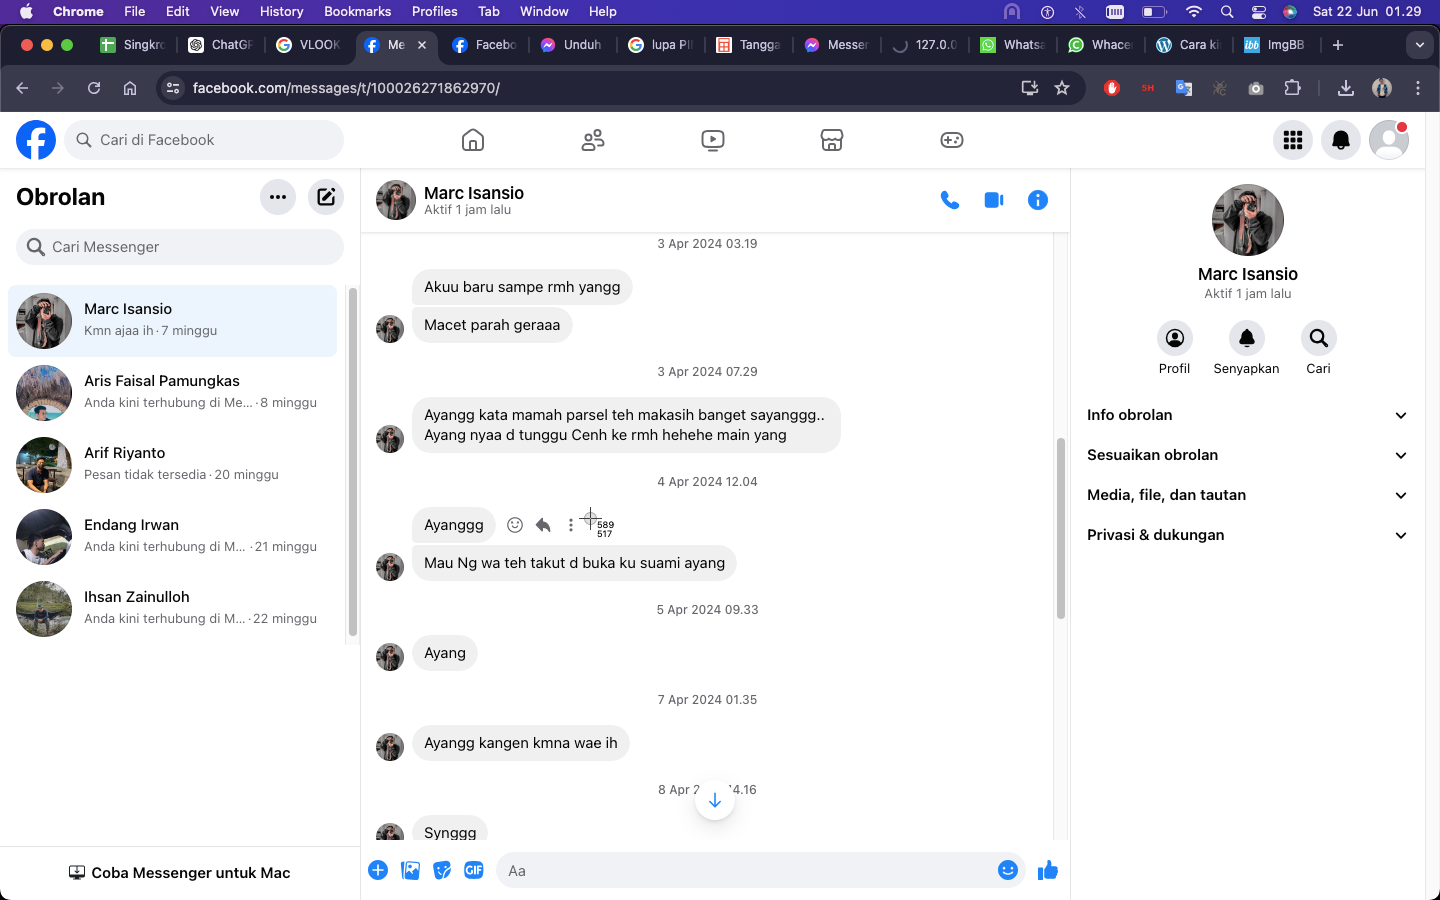The image size is (1440, 900).
Task: Open Chrome's Bookmarks menu
Action: coord(357,11)
